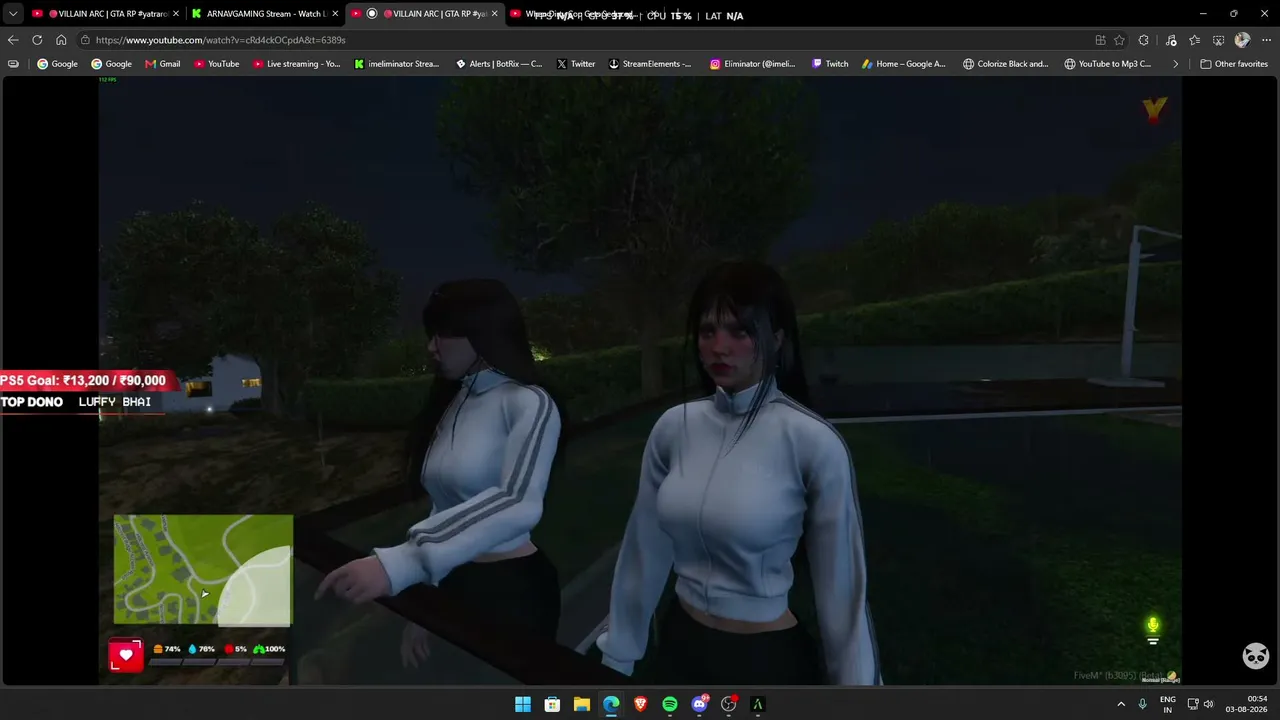1280x720 pixels.
Task: Open File Explorer from the taskbar
Action: point(581,704)
